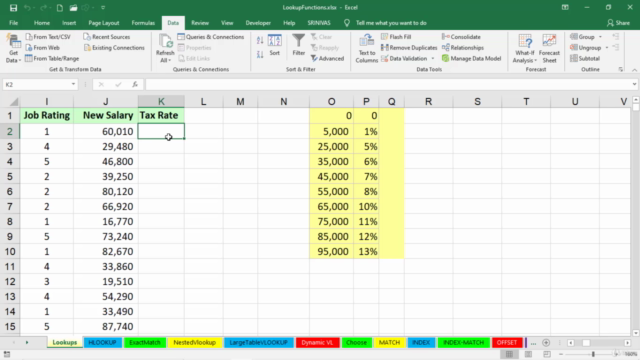Click New blank document icon in title bar
Image resolution: width=640 pixels, height=360 pixels.
[x=60, y=8]
